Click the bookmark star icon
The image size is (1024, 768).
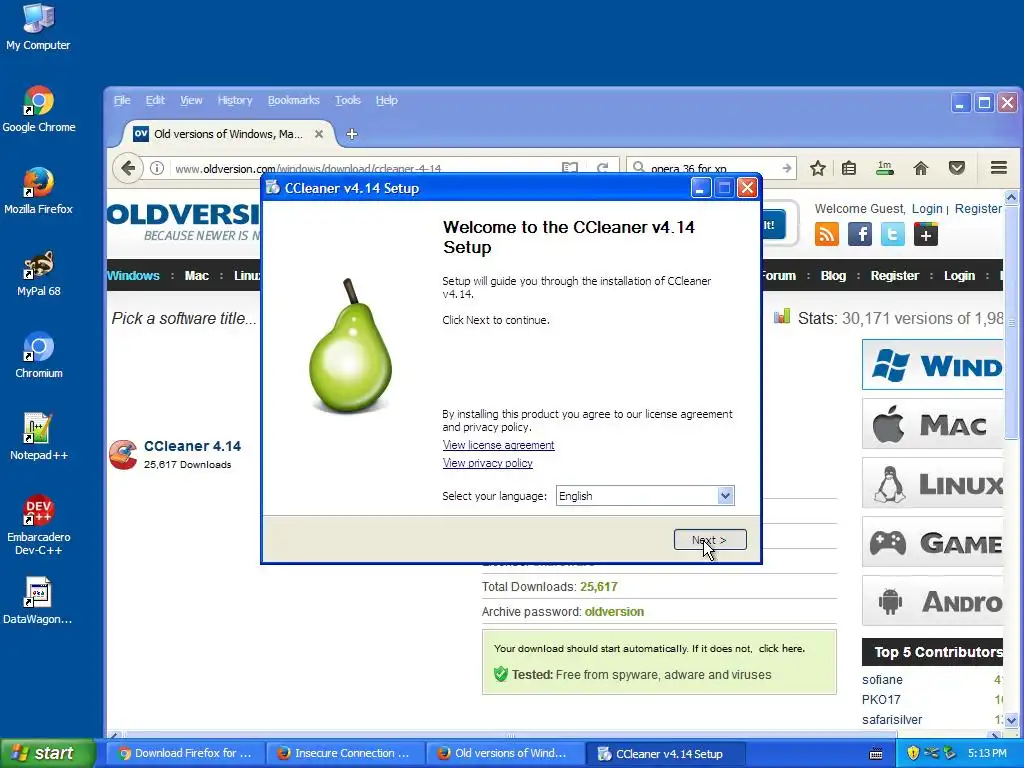[x=818, y=168]
